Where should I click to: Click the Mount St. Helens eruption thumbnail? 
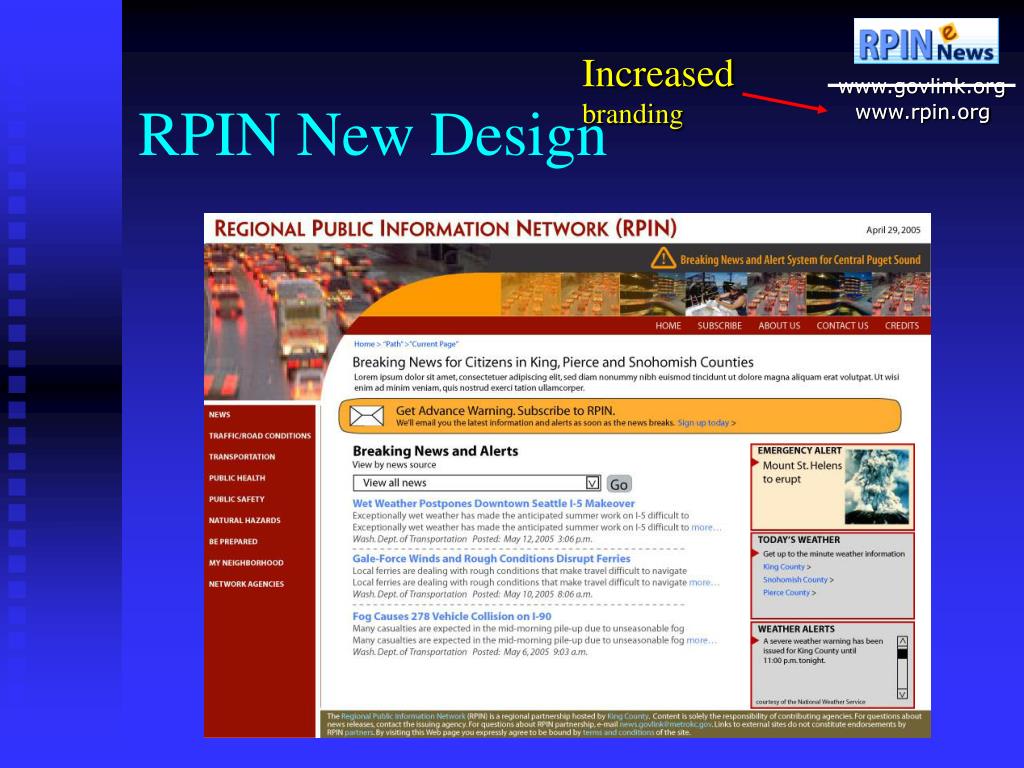(x=876, y=487)
